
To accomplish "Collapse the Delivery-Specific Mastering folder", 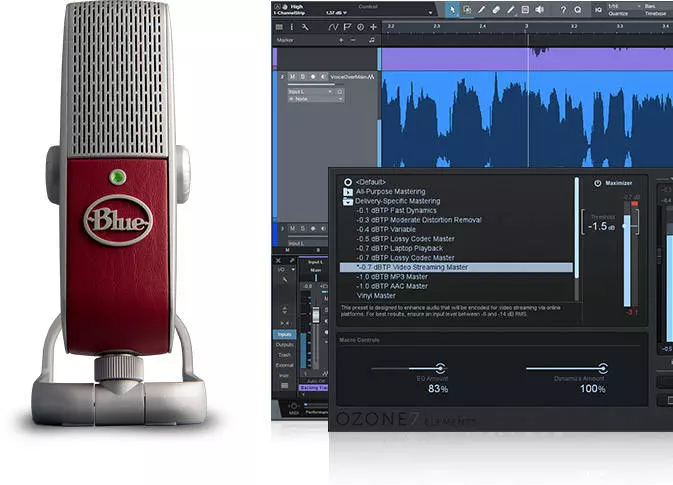I will [x=348, y=201].
